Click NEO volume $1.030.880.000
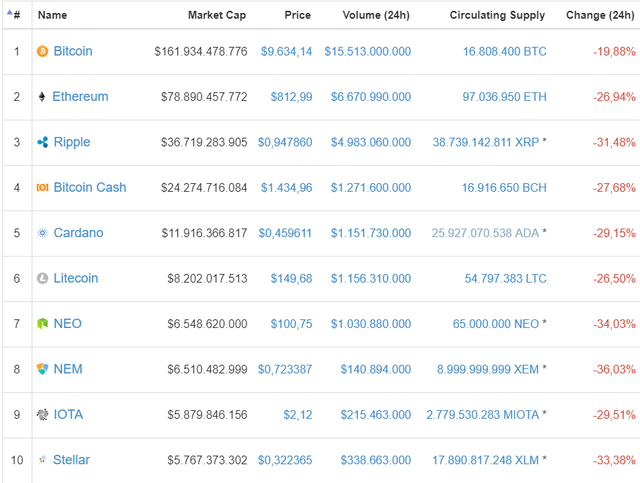The width and height of the screenshot is (640, 483). click(x=371, y=324)
